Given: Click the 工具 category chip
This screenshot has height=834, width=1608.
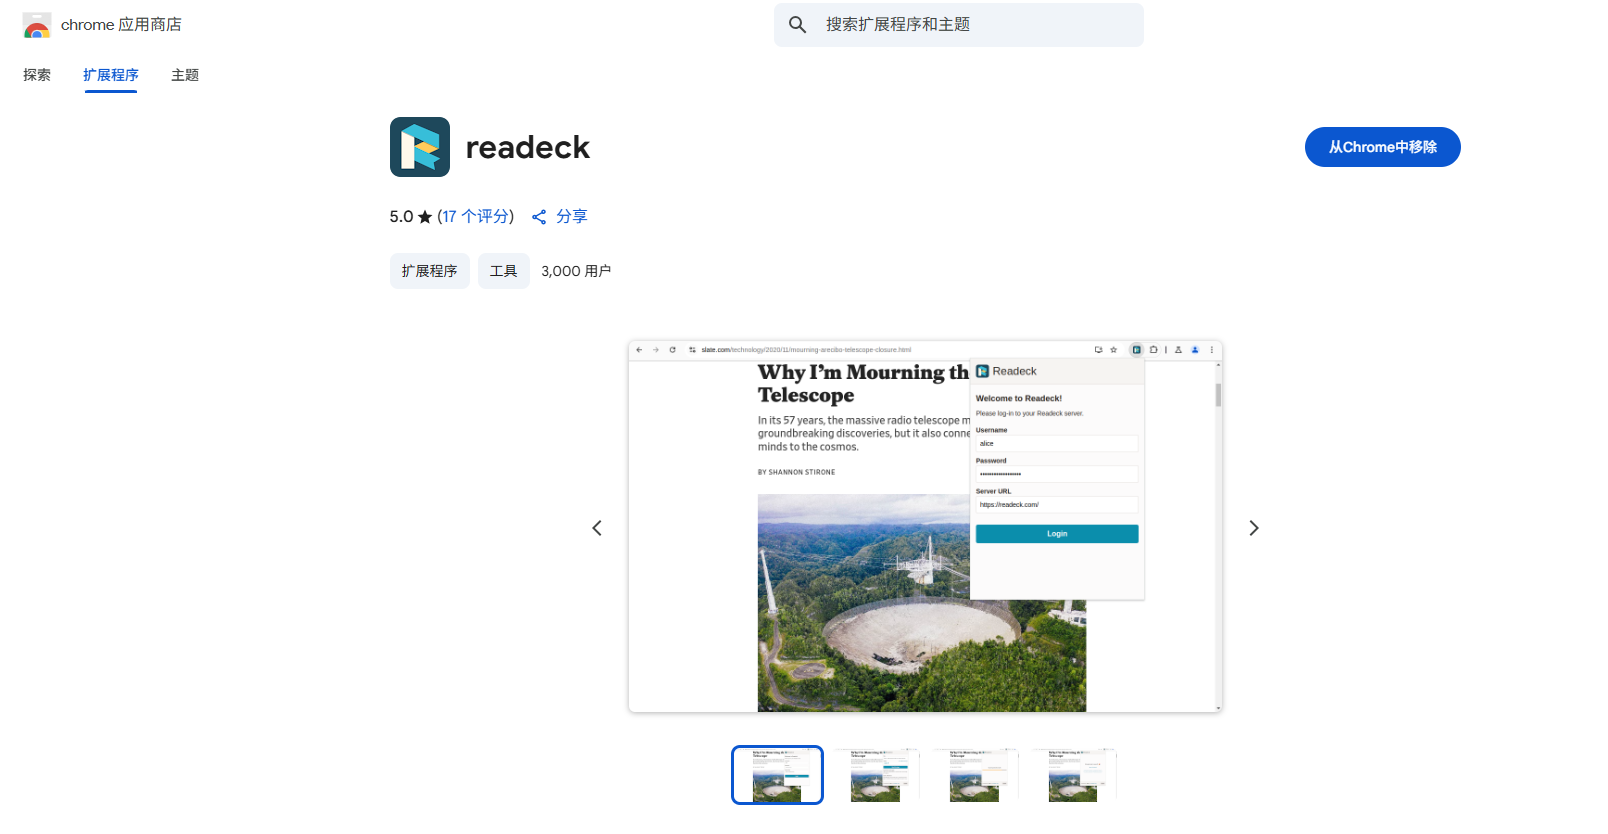Looking at the screenshot, I should click(x=504, y=271).
